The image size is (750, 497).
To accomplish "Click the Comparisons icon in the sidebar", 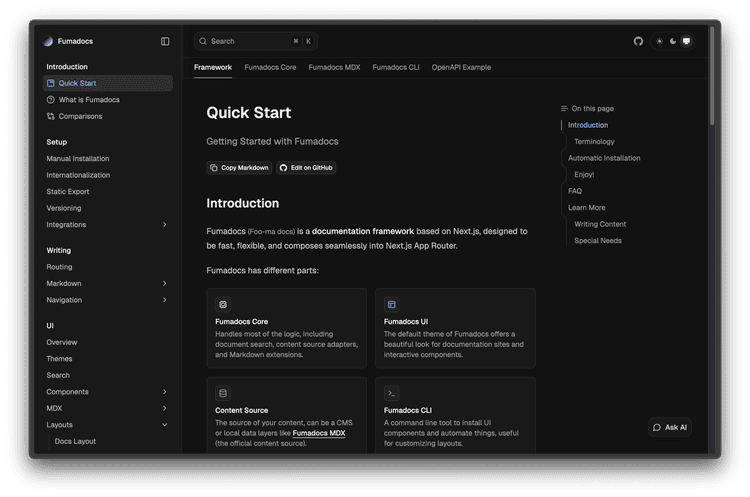I will (51, 116).
